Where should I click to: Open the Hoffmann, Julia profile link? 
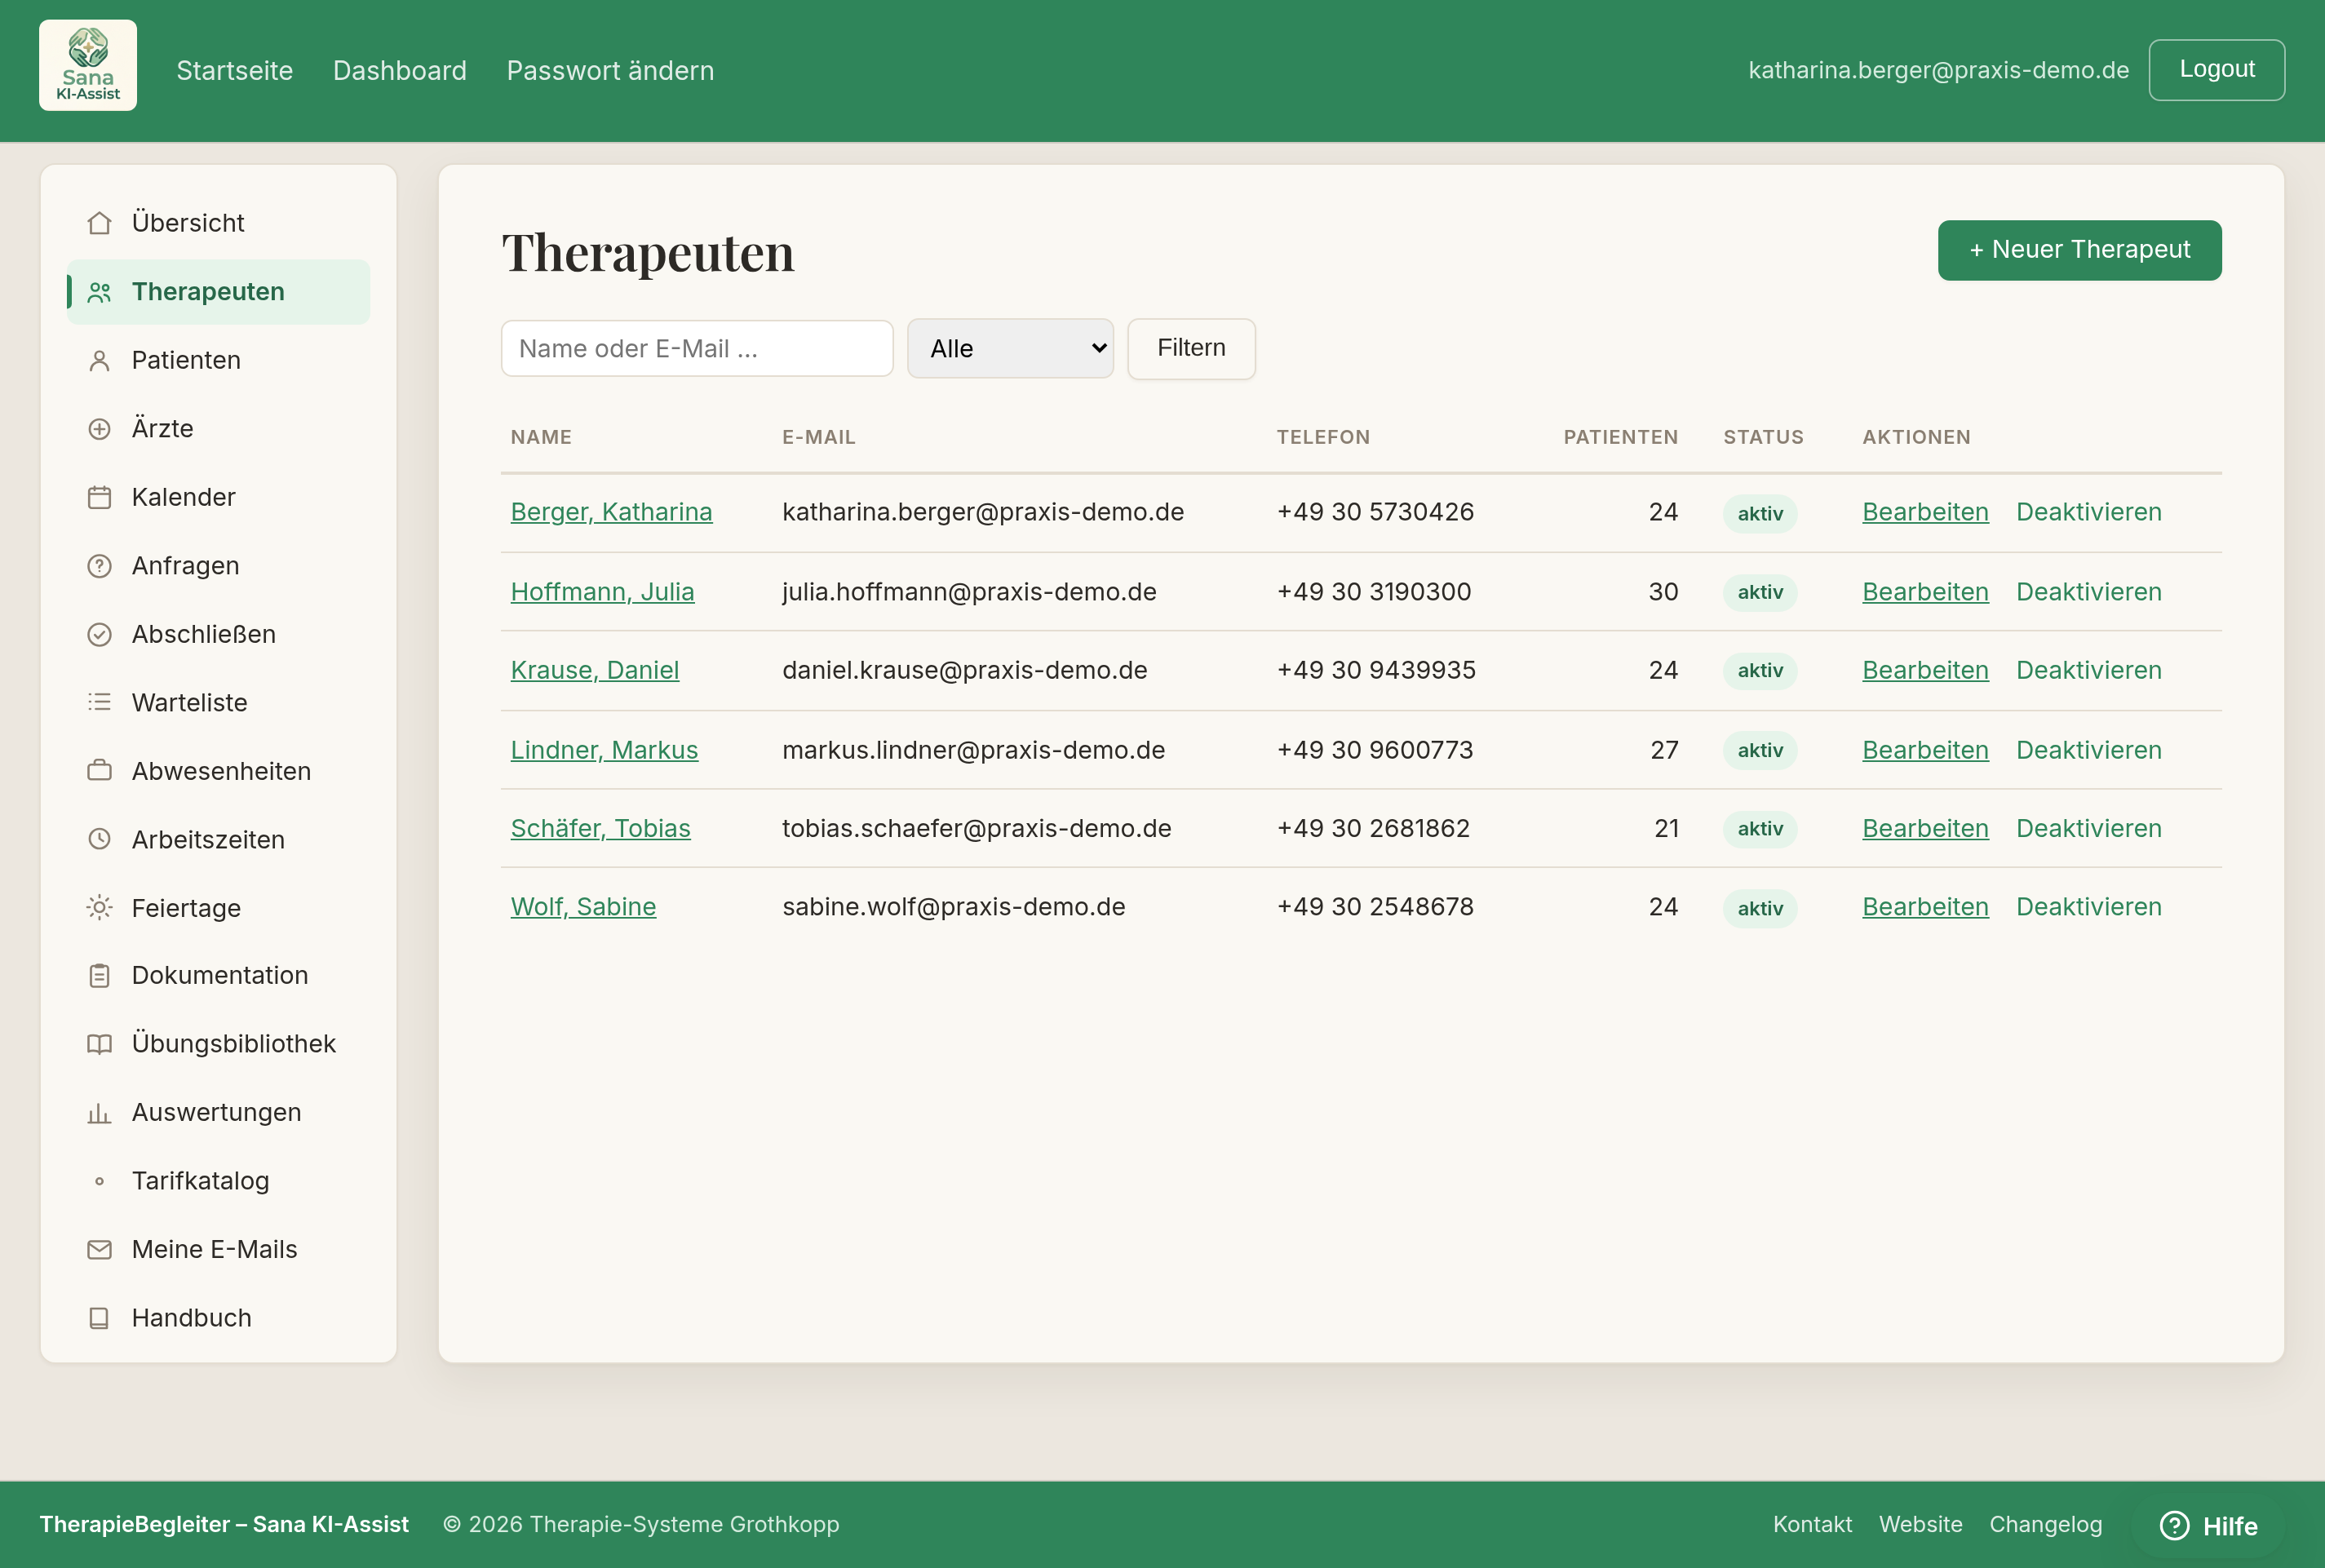coord(602,592)
